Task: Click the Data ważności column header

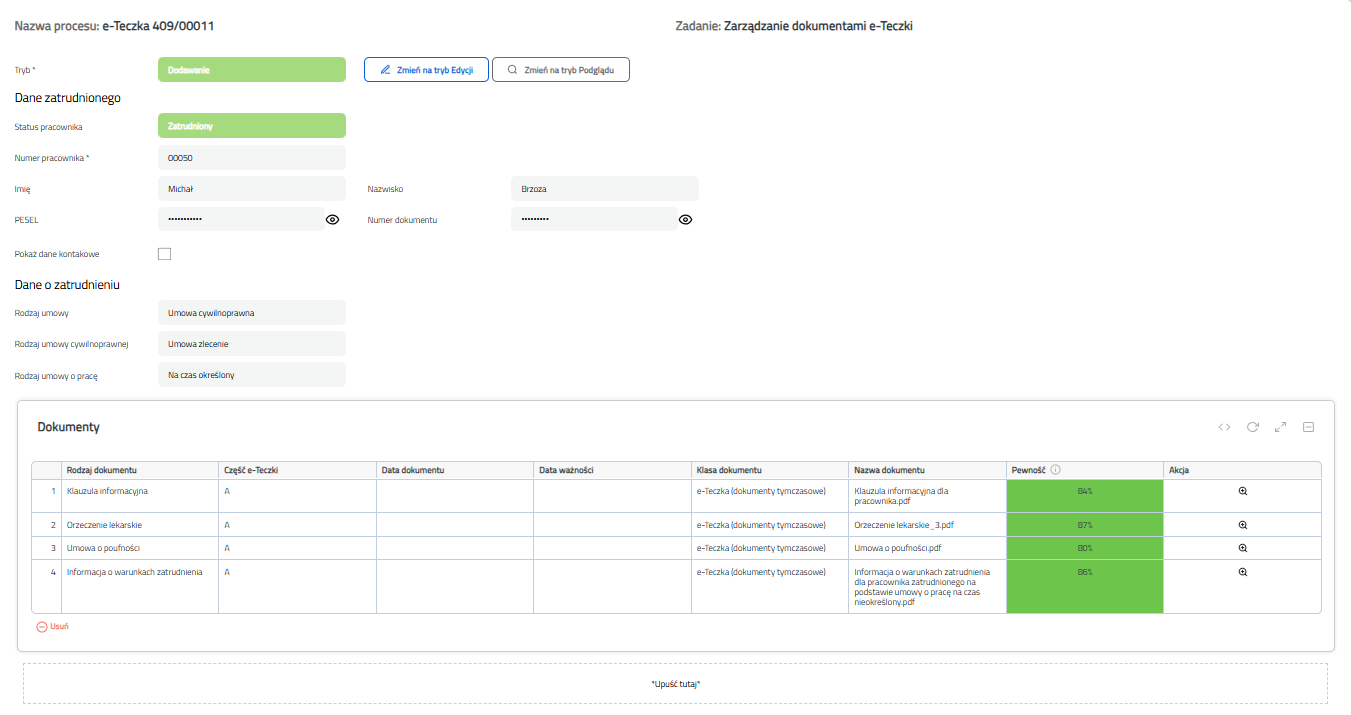Action: click(x=612, y=470)
